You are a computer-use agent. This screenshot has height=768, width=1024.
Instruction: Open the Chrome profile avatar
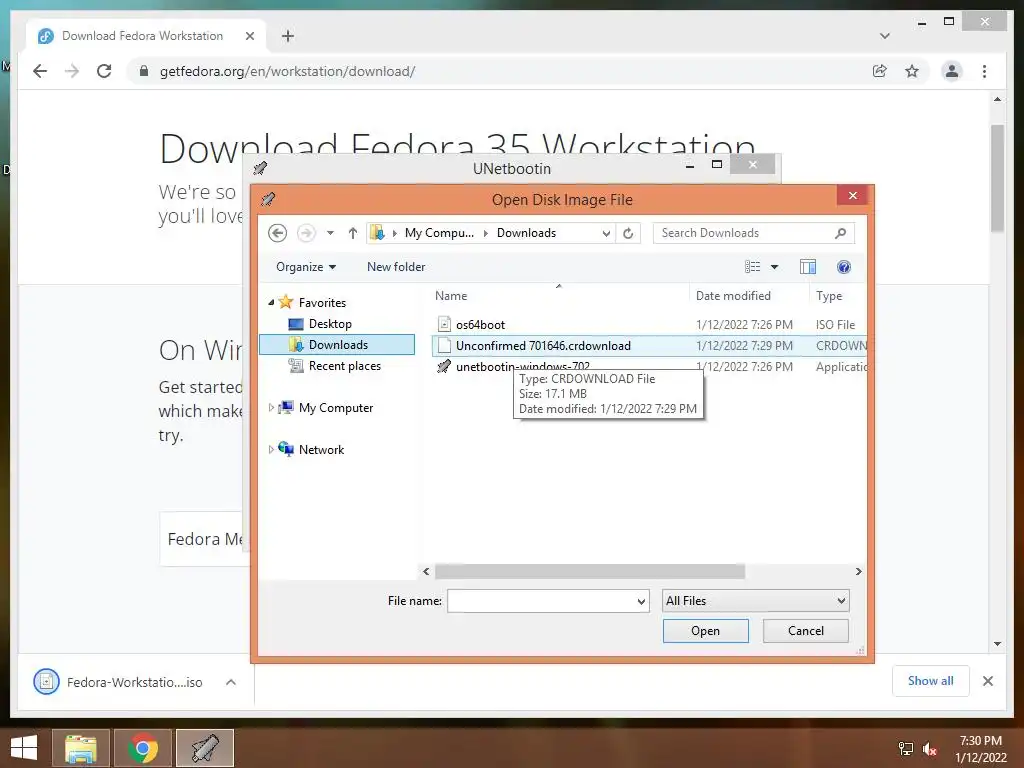click(952, 71)
